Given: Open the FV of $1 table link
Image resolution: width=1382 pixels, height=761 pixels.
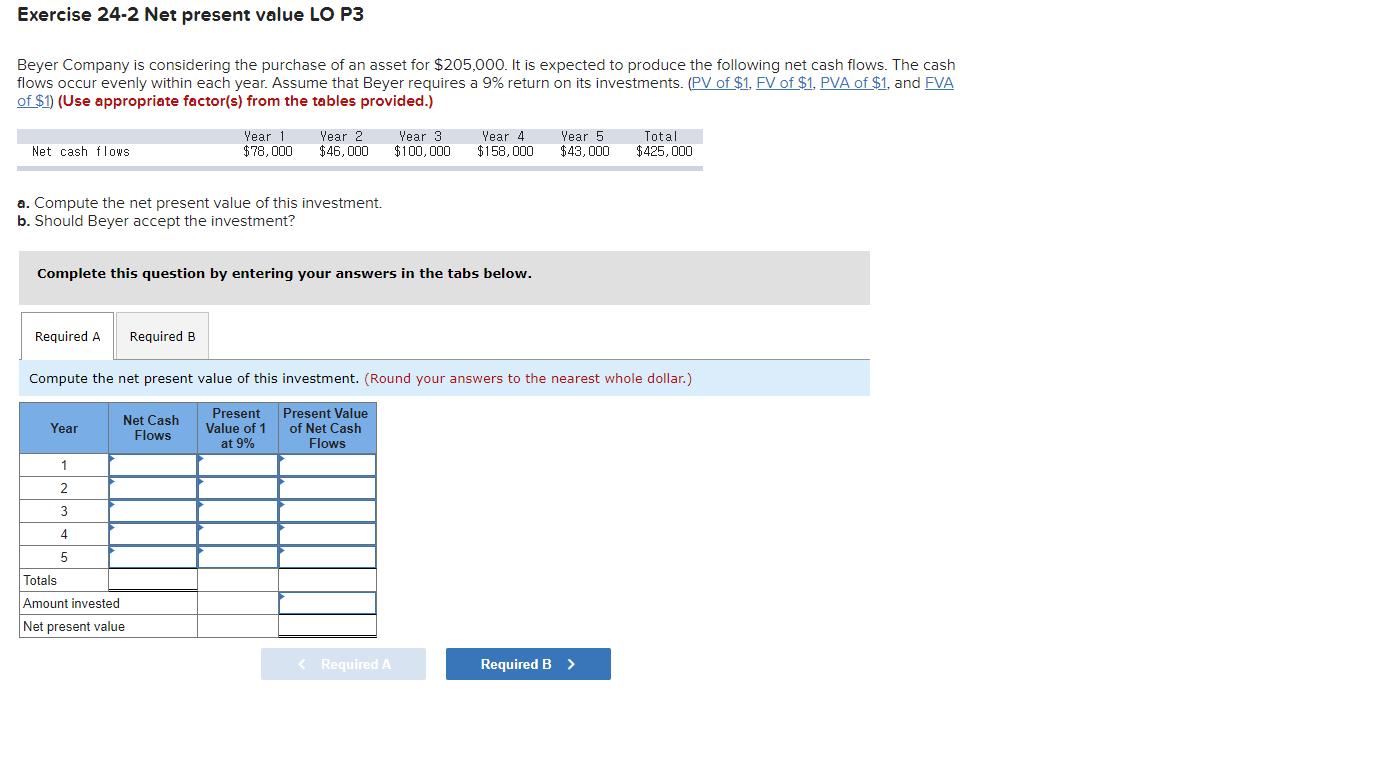Looking at the screenshot, I should (784, 83).
